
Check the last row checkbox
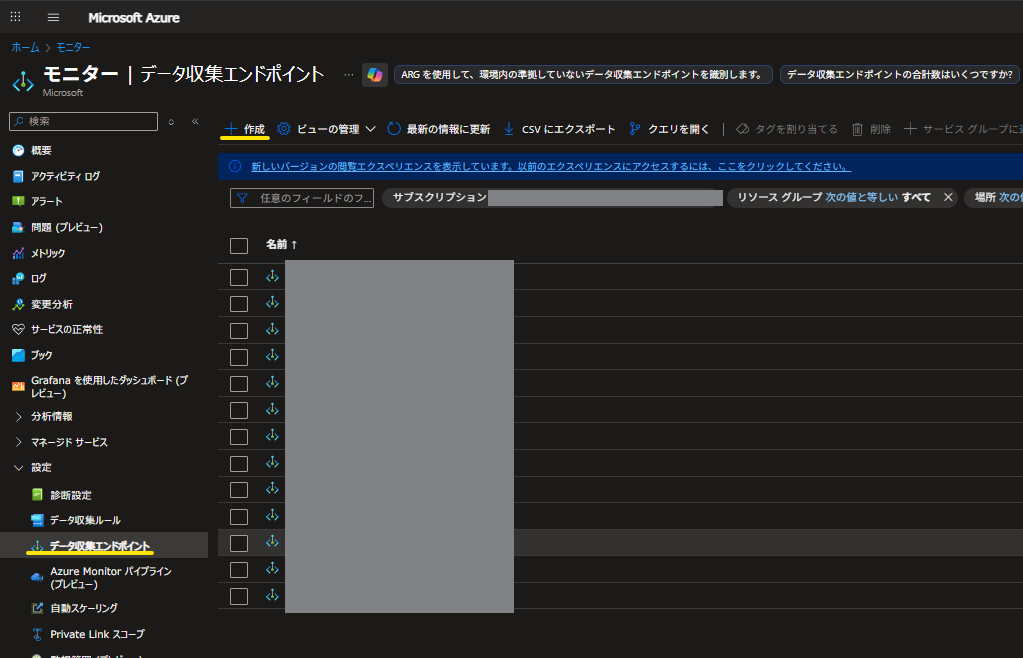click(239, 596)
